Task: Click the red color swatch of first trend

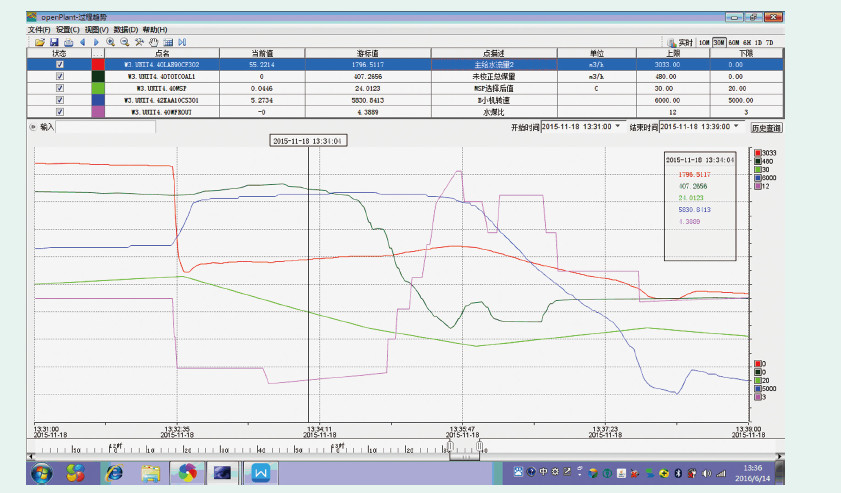Action: click(98, 64)
